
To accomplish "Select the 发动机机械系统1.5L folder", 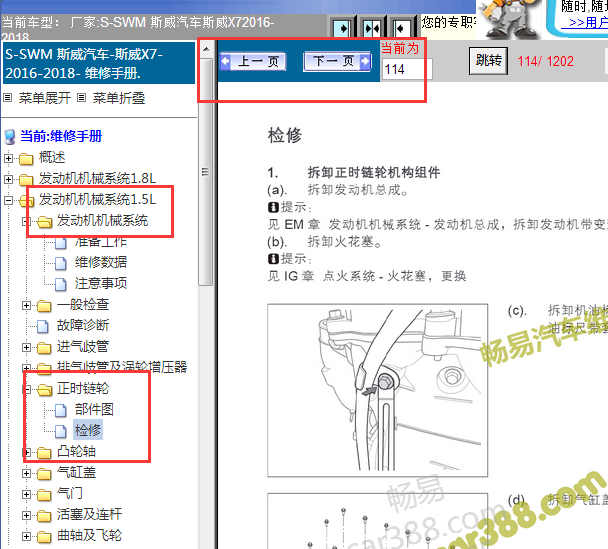I will 97,199.
